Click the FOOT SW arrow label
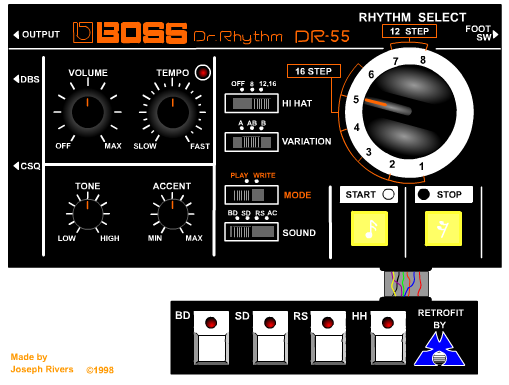 (482, 33)
